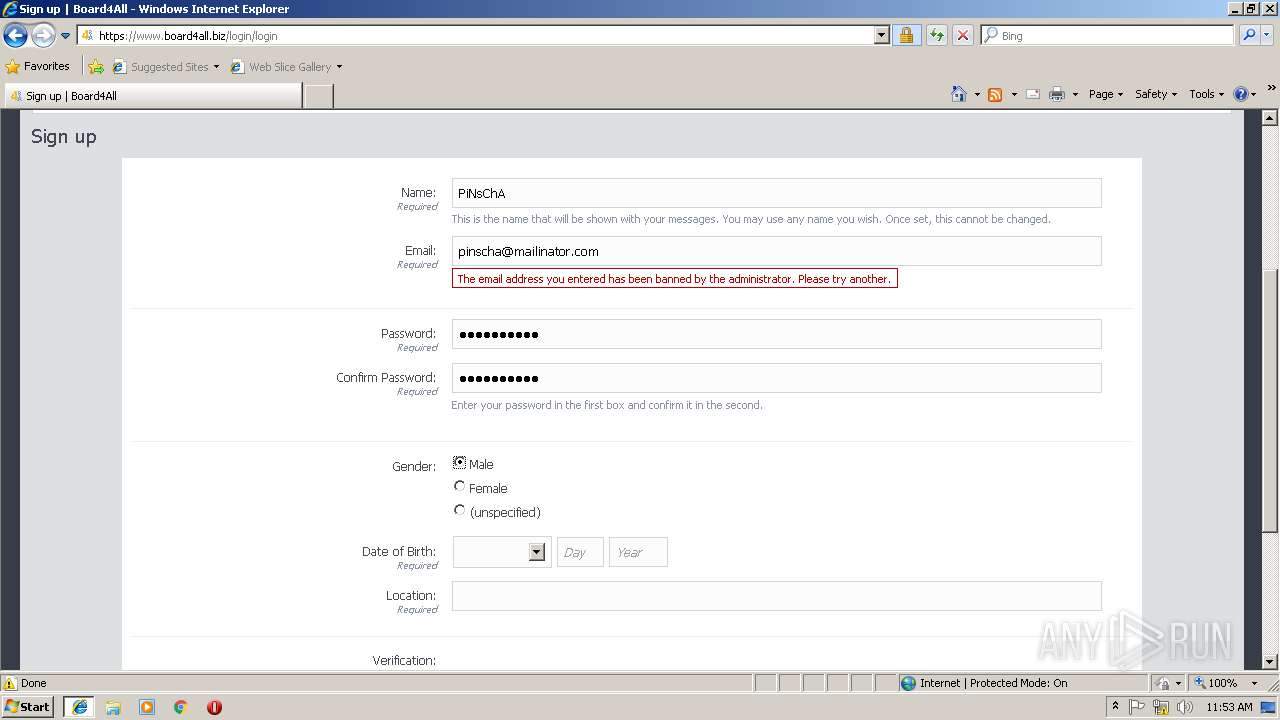This screenshot has height=720, width=1280.
Task: Click the Year of birth field
Action: pyautogui.click(x=638, y=552)
